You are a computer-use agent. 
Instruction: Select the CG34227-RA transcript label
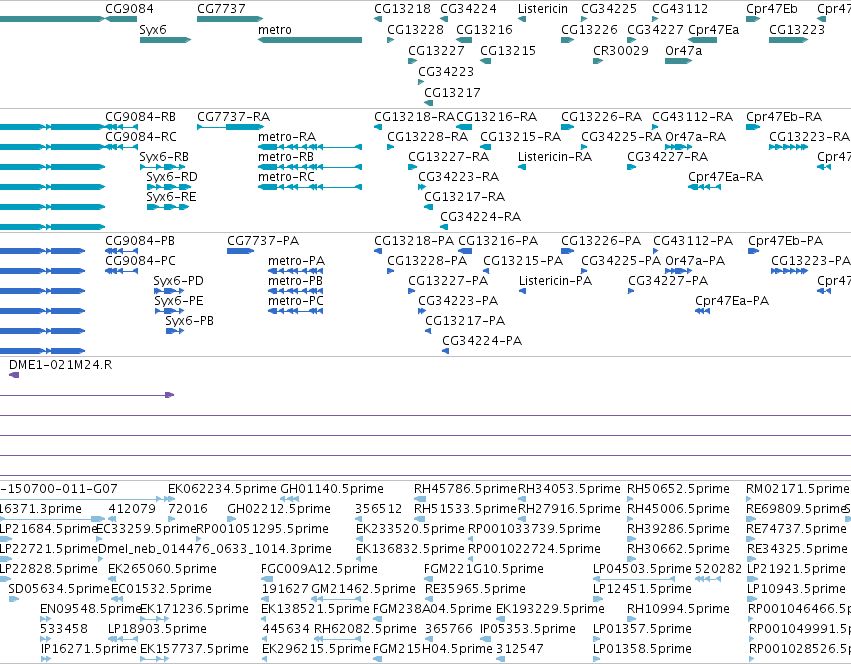(x=668, y=157)
